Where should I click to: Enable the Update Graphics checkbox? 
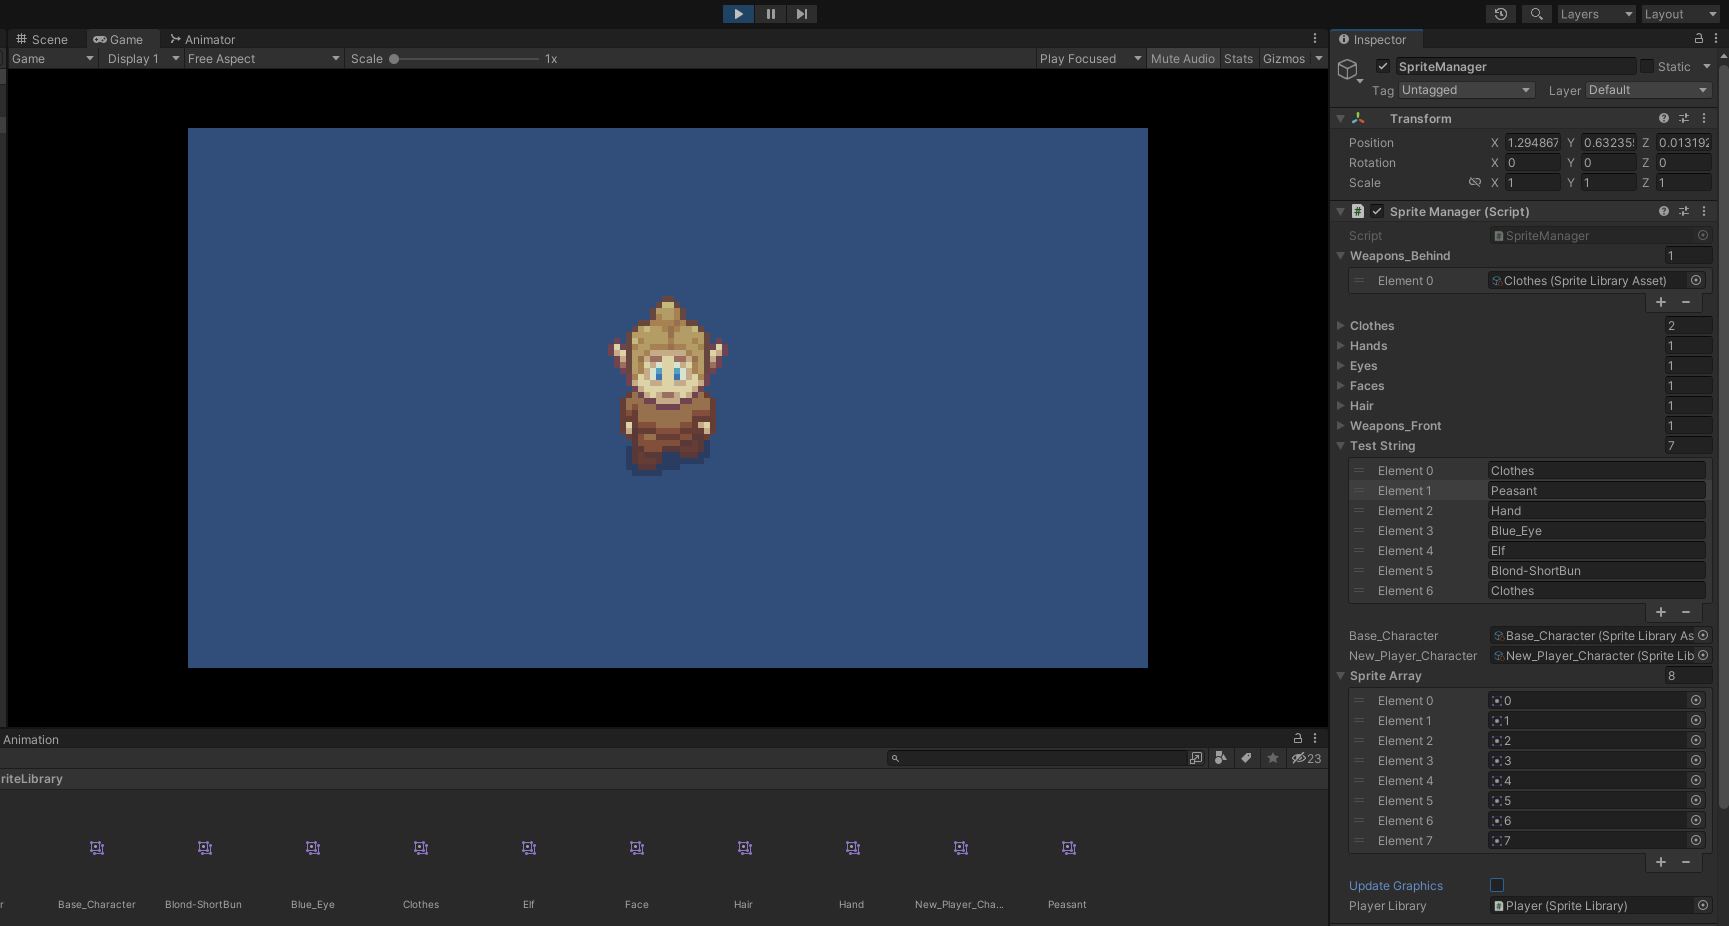tap(1496, 885)
